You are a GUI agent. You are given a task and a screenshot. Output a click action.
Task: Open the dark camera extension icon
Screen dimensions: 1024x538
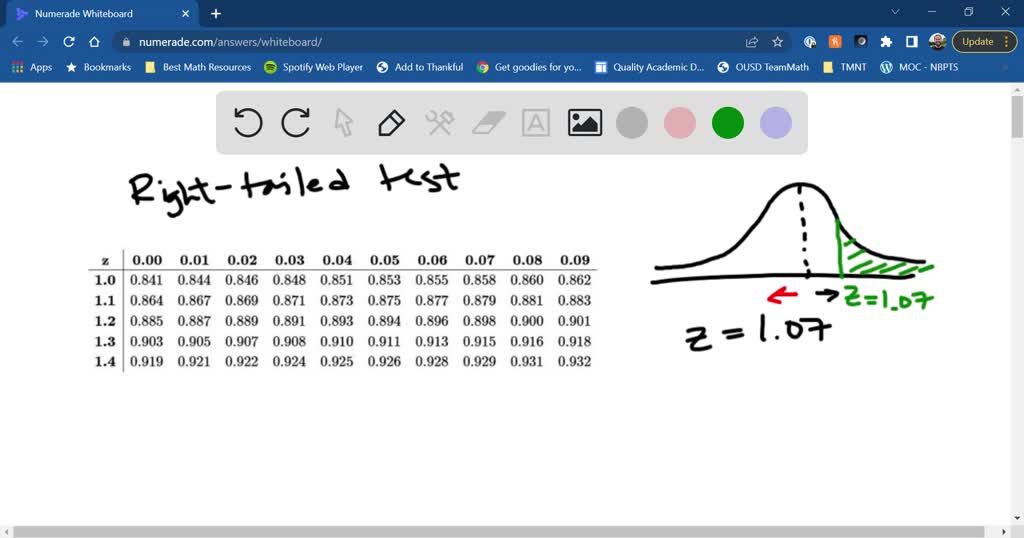861,42
